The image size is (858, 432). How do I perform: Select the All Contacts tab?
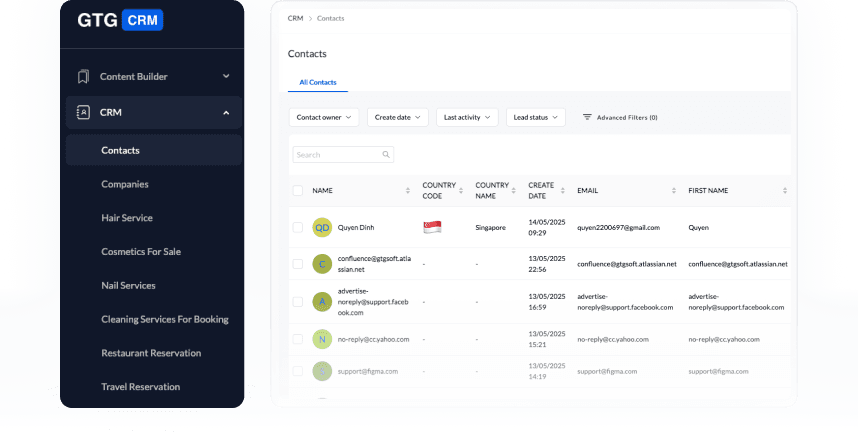point(318,82)
